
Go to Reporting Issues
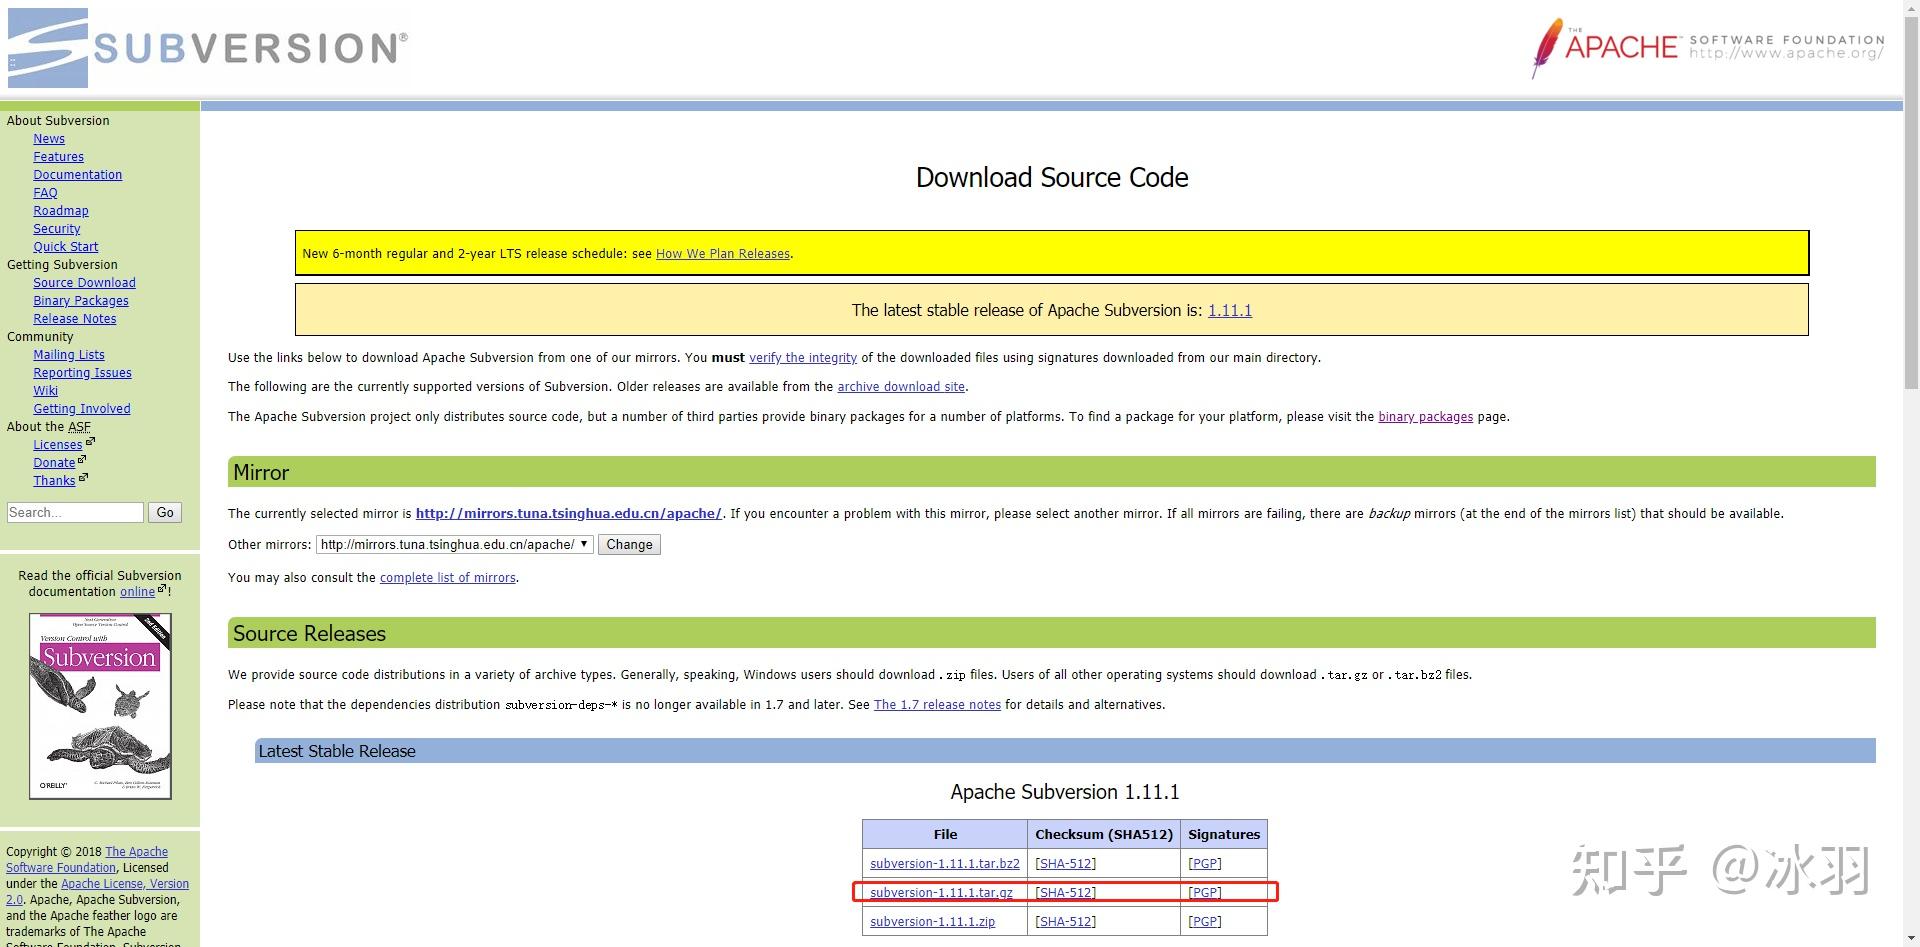[82, 373]
